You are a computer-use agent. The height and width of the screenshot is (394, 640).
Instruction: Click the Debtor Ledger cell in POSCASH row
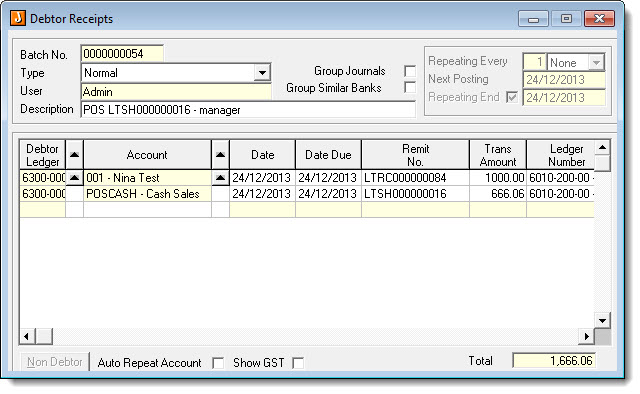(42, 194)
